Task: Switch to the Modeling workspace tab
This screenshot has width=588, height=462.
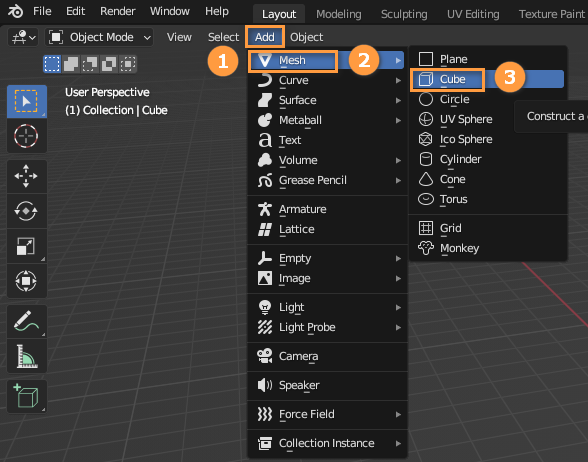Action: tap(339, 14)
